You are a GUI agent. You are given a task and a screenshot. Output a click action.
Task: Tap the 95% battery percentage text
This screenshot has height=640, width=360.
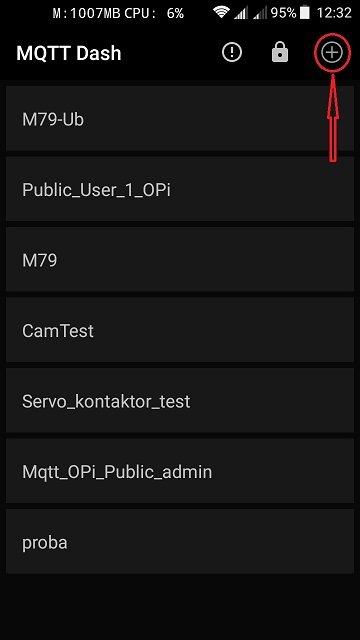[x=283, y=13]
